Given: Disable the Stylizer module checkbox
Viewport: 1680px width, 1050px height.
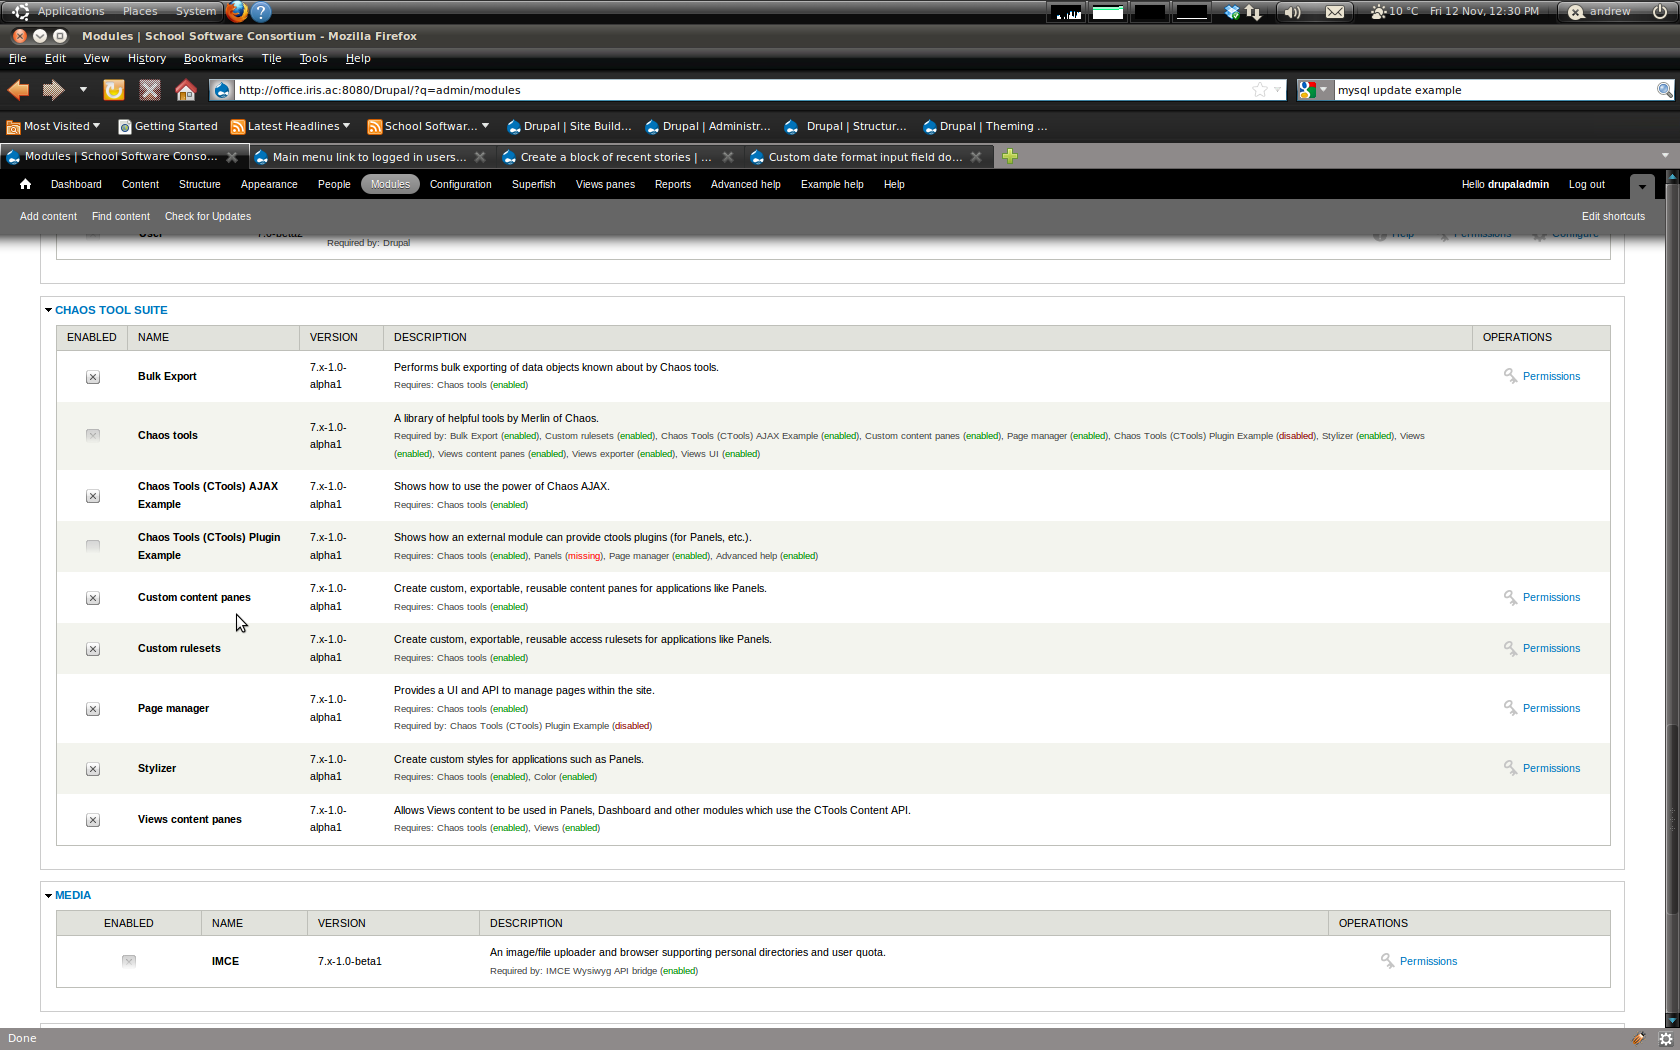Looking at the screenshot, I should pos(92,769).
